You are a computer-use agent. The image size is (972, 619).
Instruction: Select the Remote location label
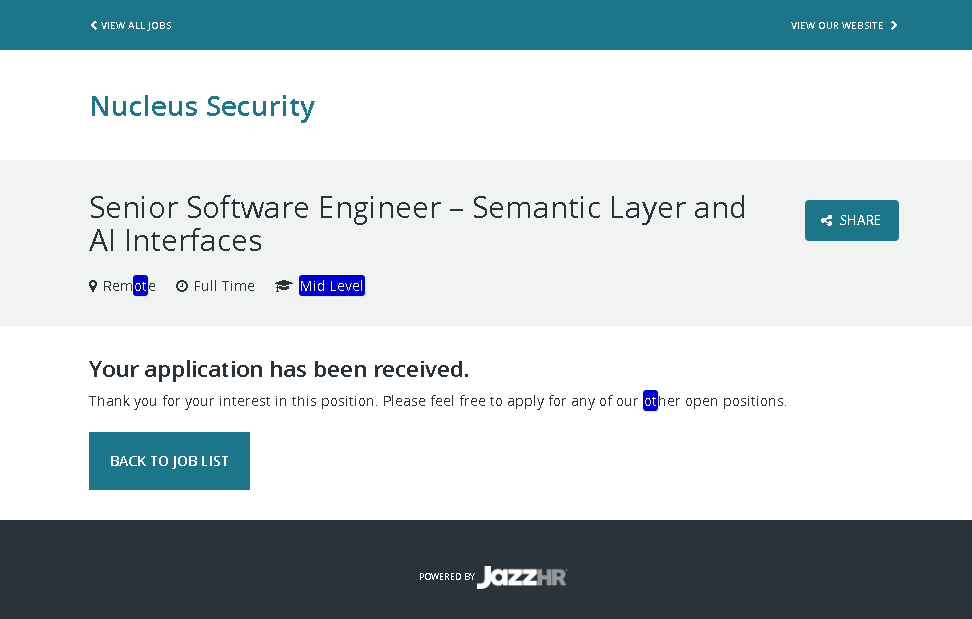pos(129,286)
